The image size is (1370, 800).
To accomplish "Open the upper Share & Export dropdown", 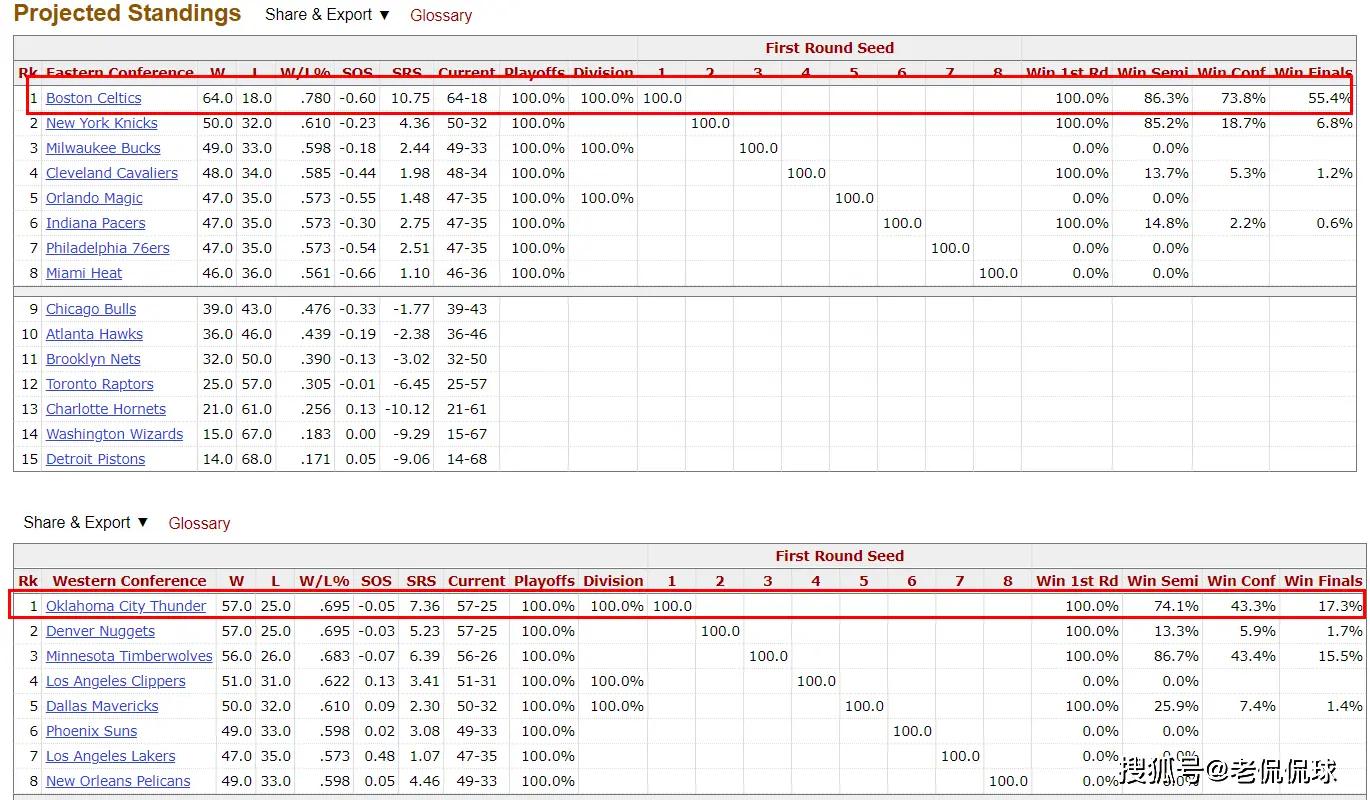I will (x=327, y=15).
